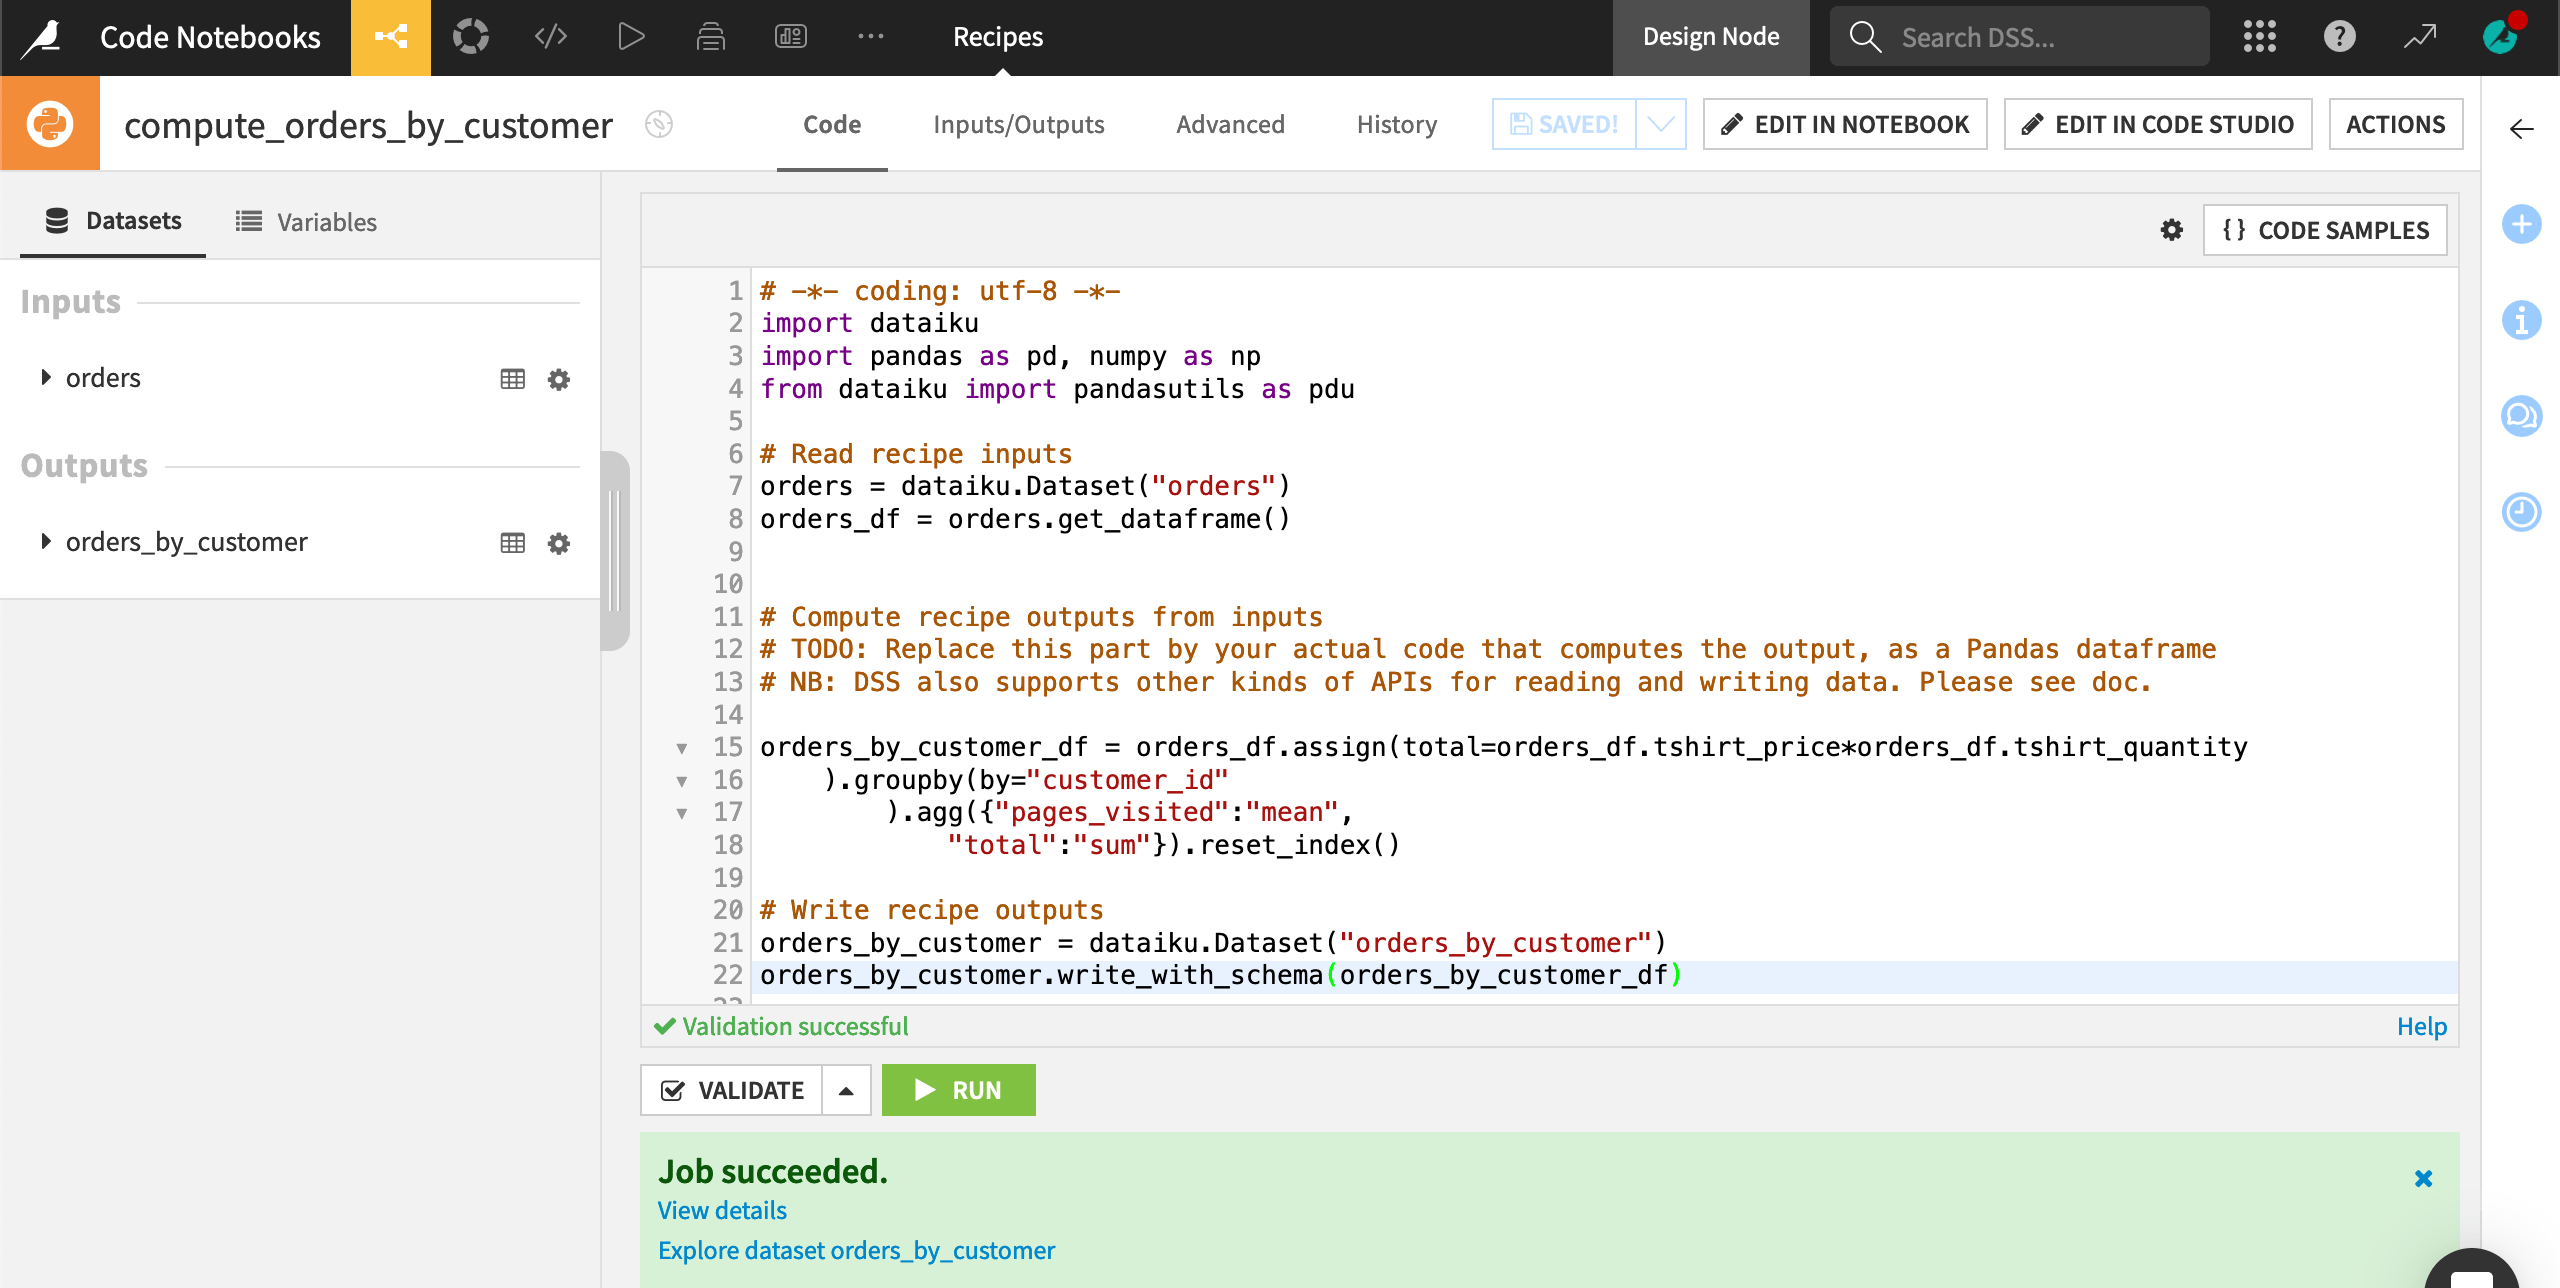This screenshot has height=1288, width=2560.
Task: Open Discussions using the chat bubble icon
Action: (2521, 416)
